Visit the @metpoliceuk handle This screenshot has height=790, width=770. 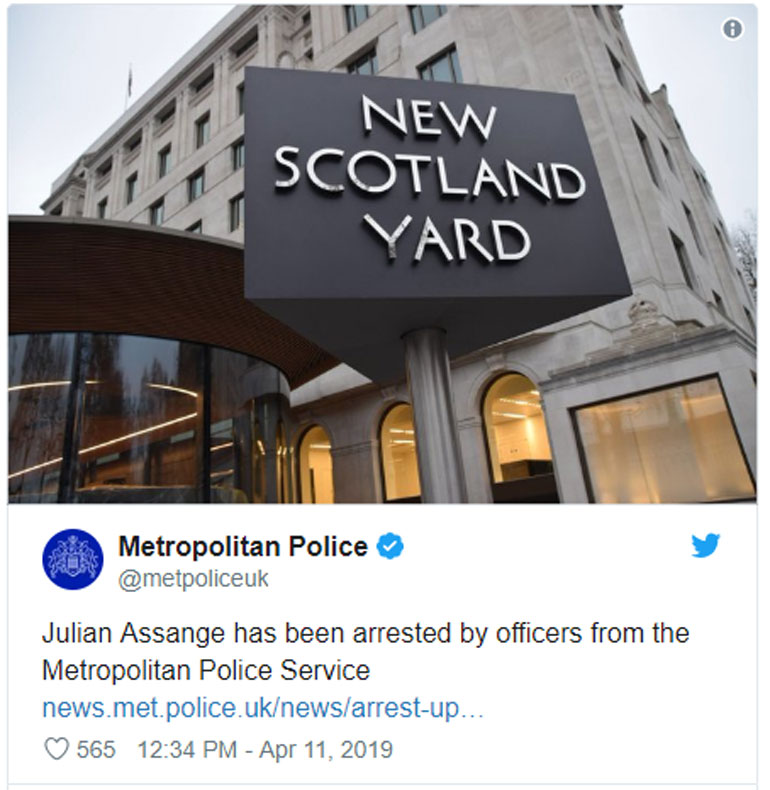pos(194,579)
